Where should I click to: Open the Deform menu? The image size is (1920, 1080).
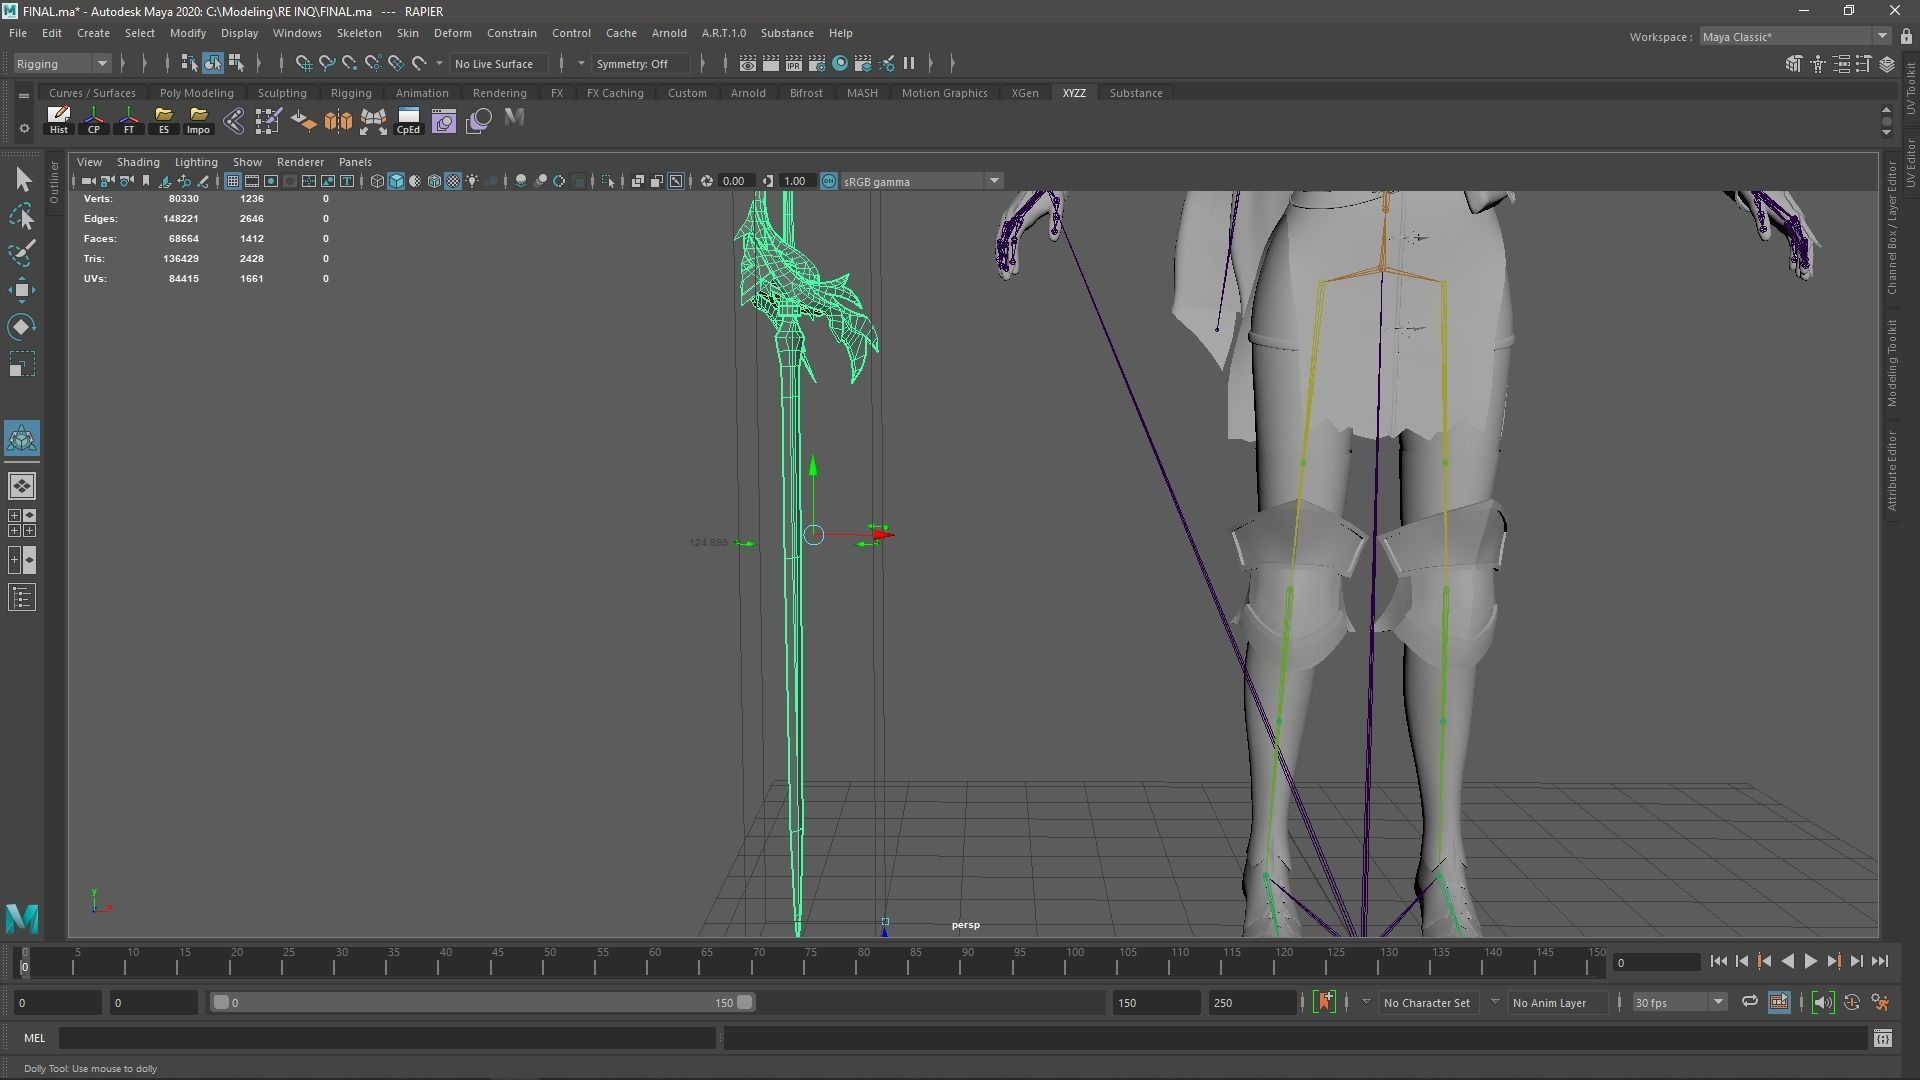[452, 33]
